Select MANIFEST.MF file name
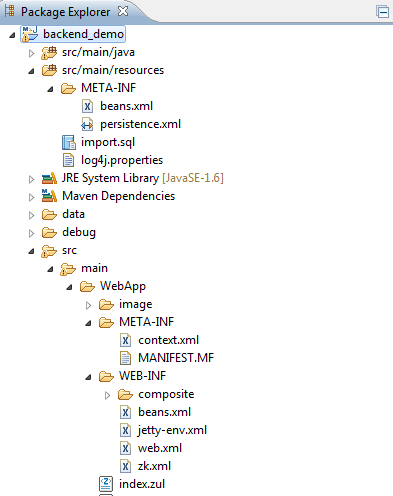393x496 pixels. (x=176, y=358)
